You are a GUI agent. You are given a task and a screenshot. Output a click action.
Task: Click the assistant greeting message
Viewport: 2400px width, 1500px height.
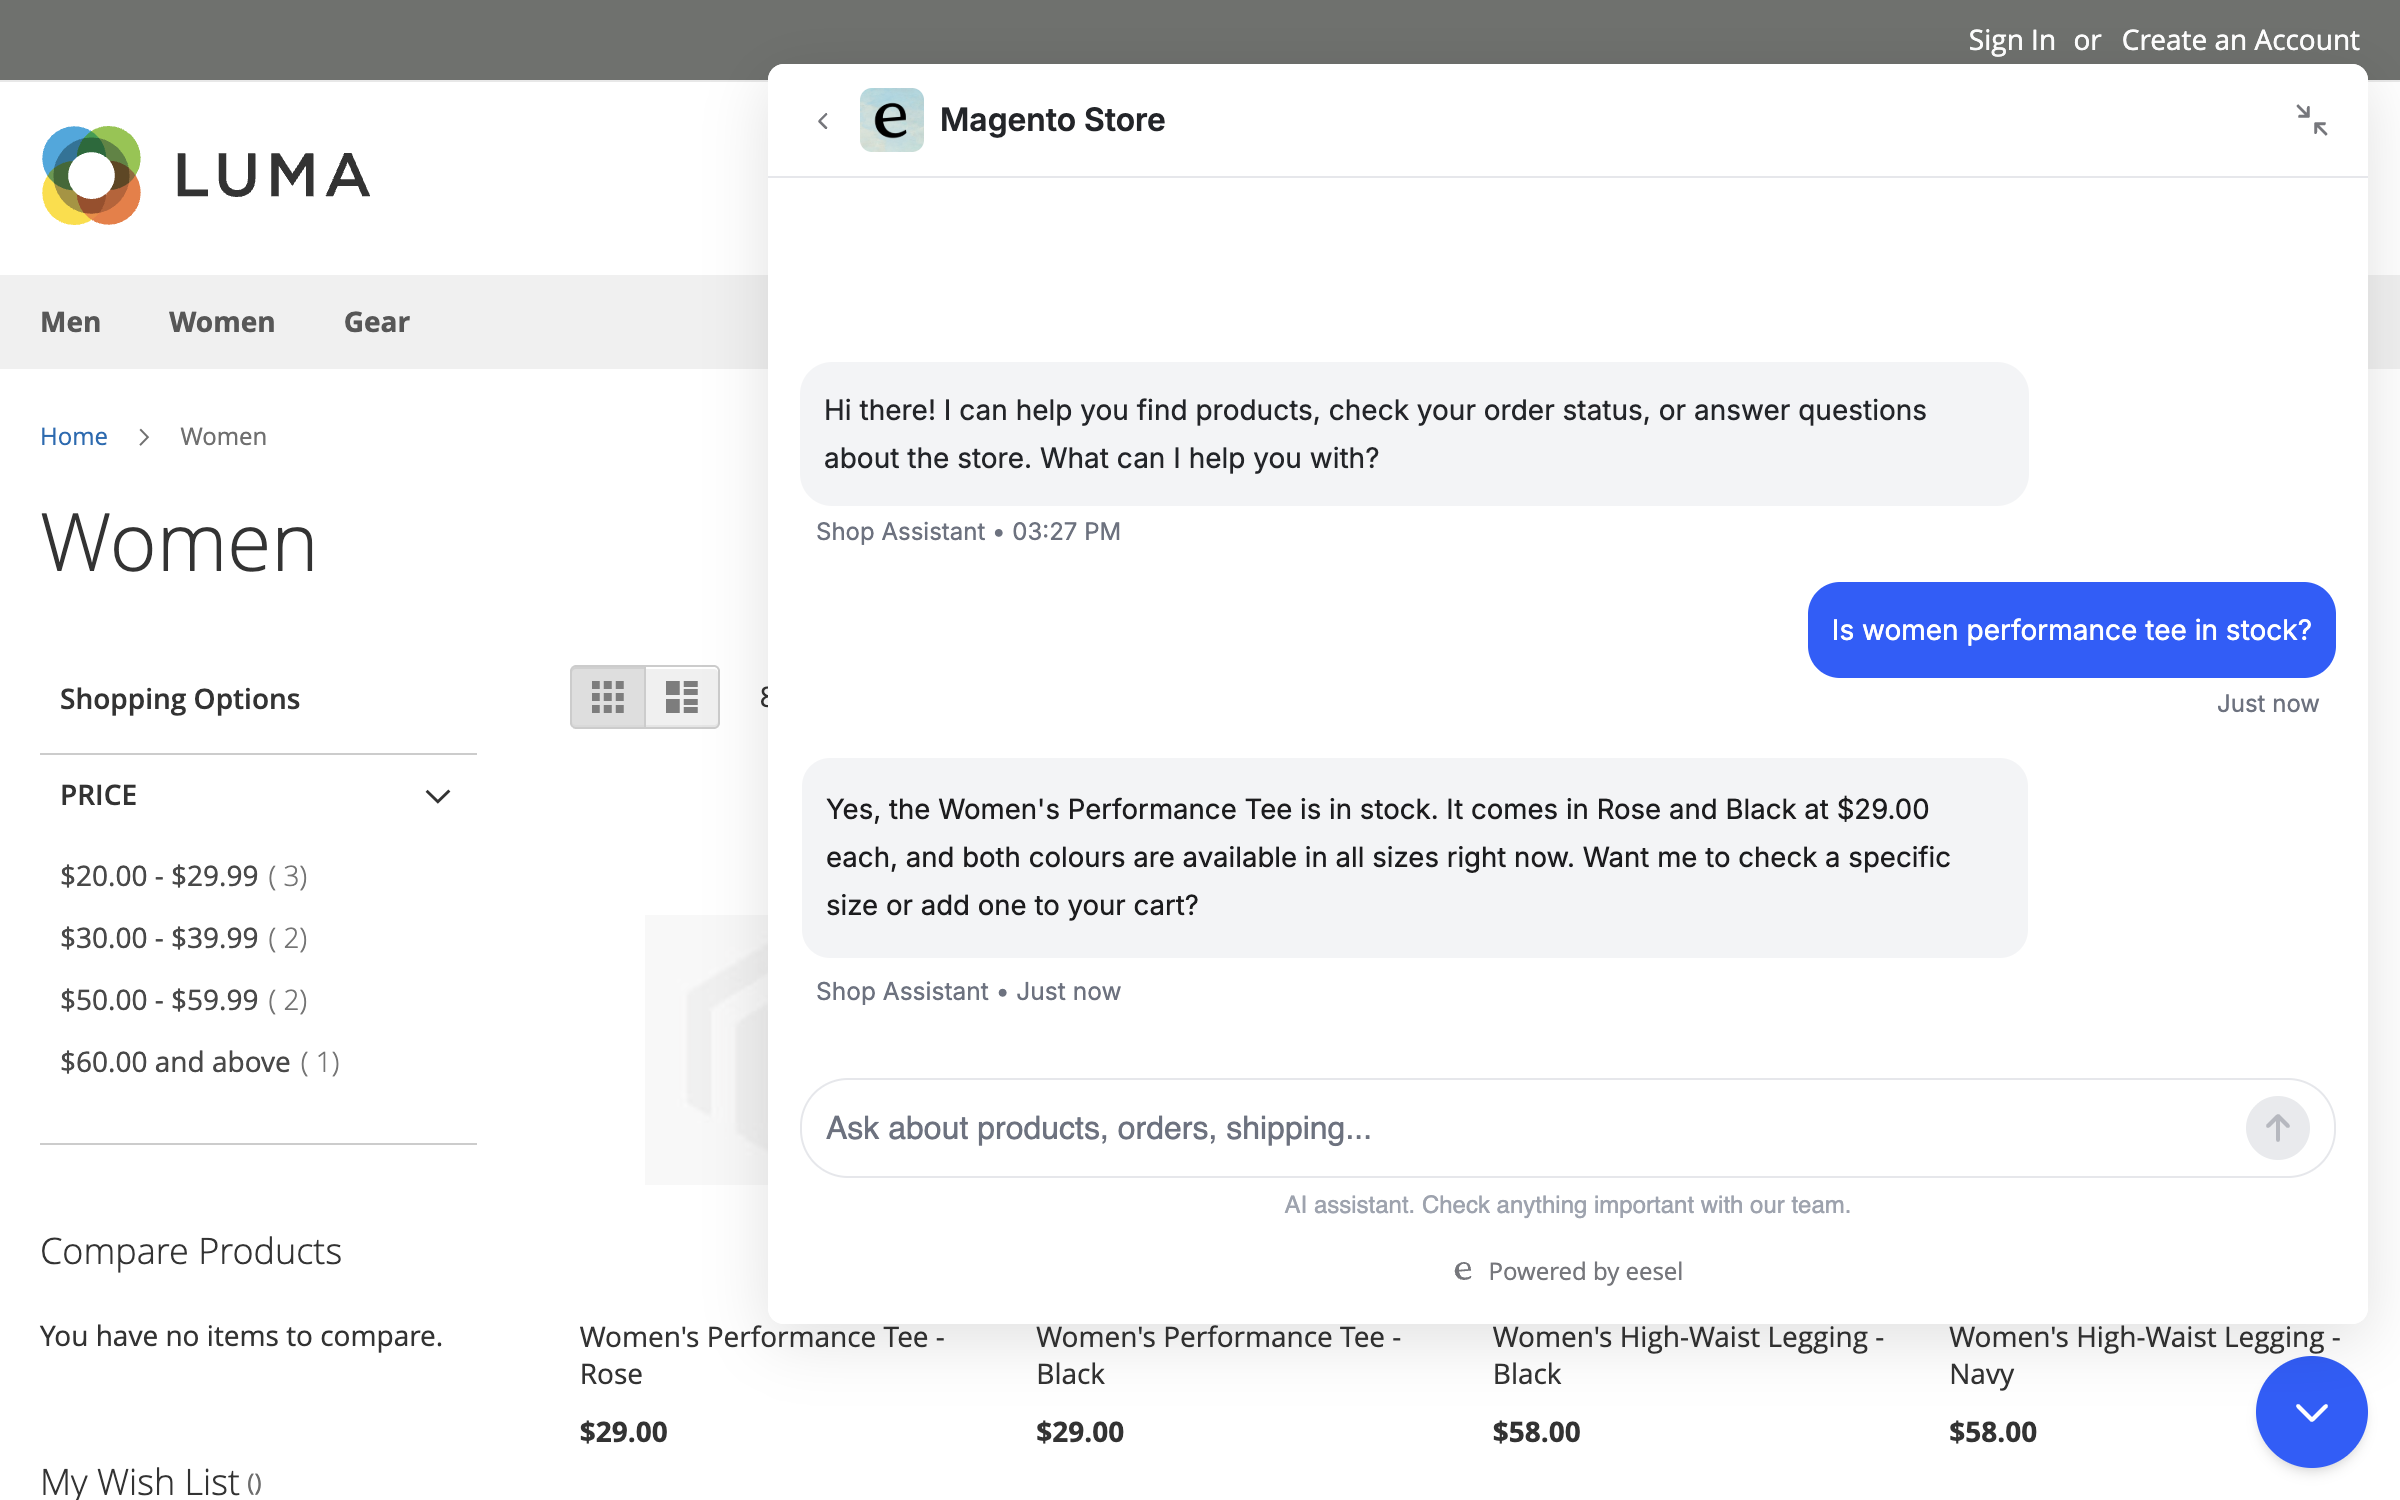[x=1414, y=434]
